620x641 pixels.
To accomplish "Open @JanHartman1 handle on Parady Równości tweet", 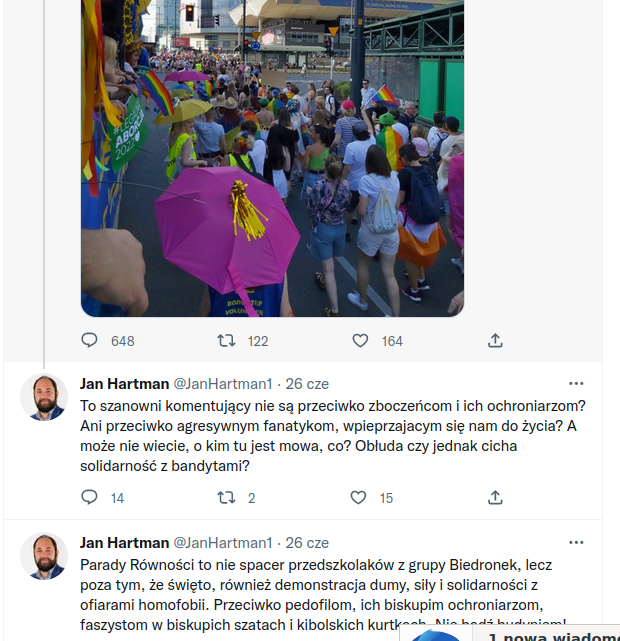I will click(223, 542).
